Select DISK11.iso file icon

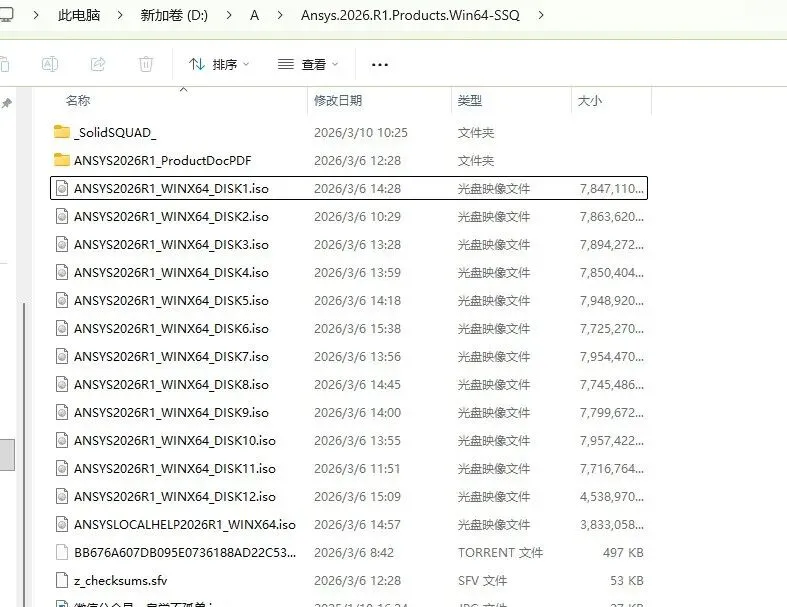(x=62, y=468)
